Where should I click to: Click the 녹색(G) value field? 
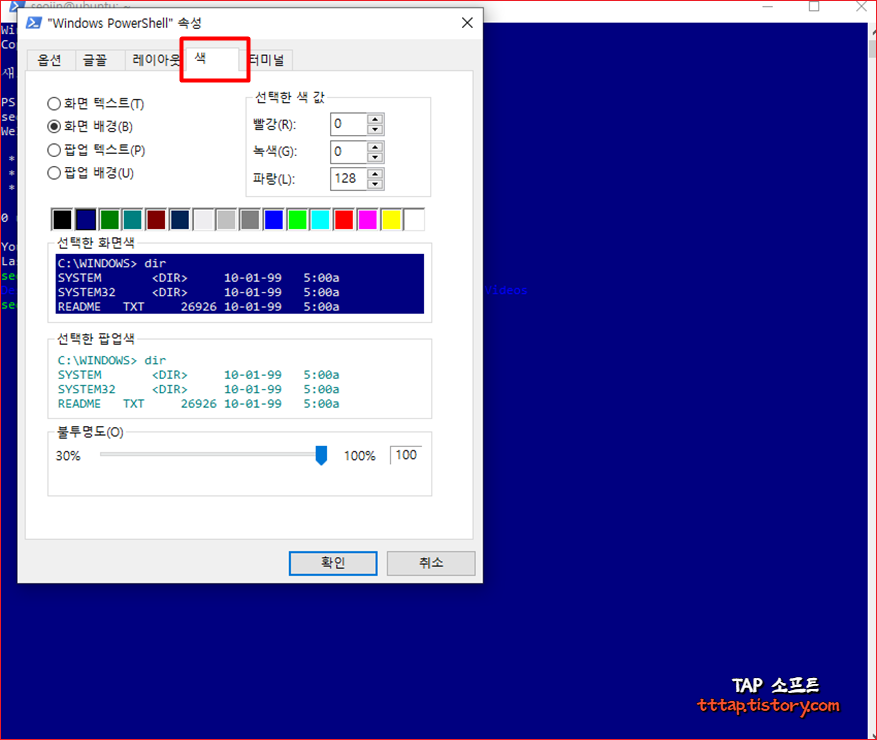(349, 152)
